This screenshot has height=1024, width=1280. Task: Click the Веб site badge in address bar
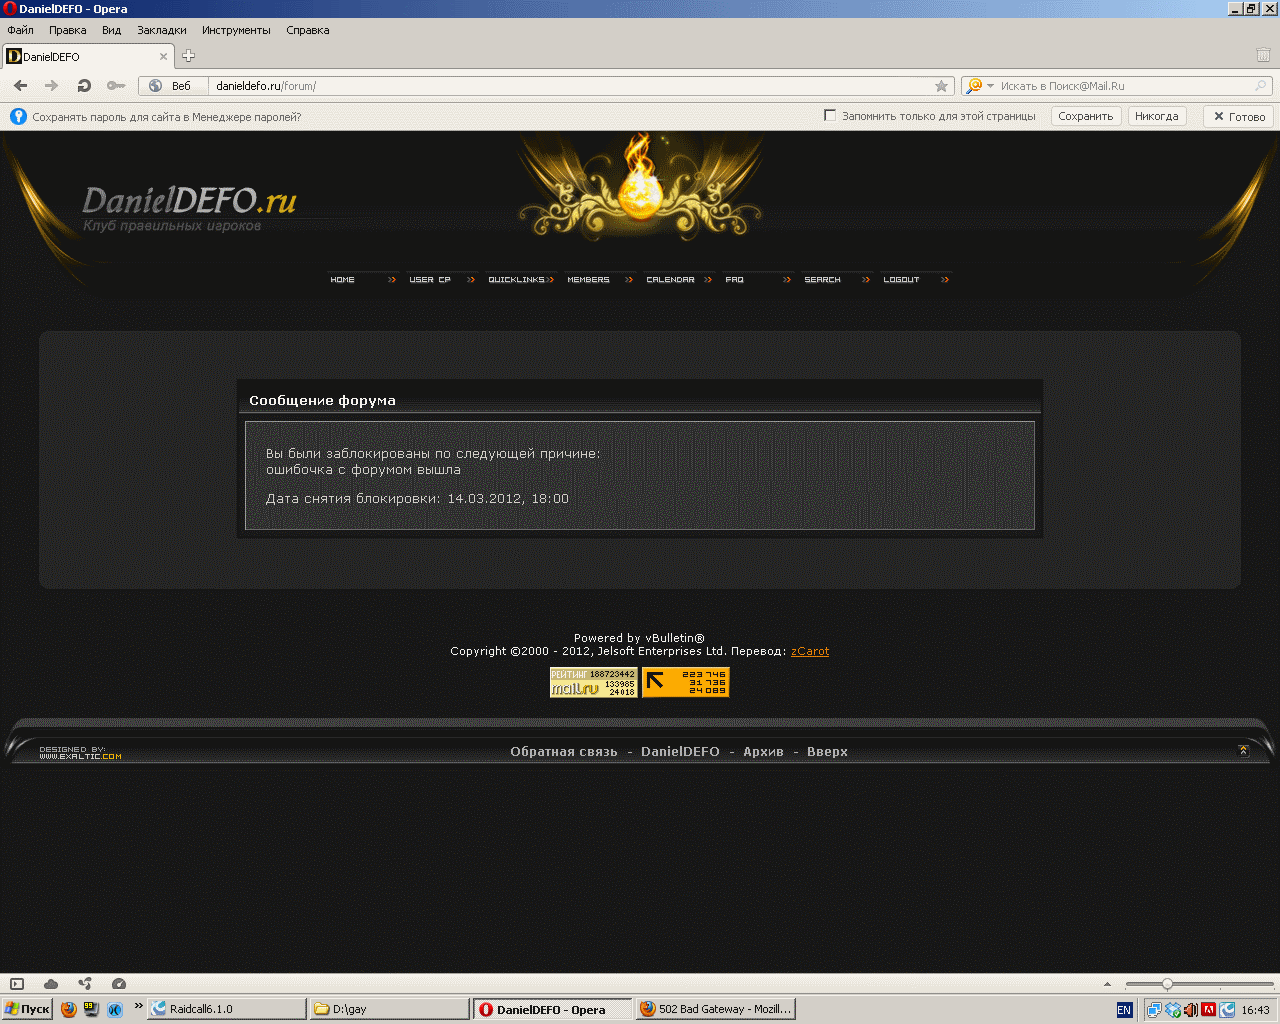[x=172, y=86]
